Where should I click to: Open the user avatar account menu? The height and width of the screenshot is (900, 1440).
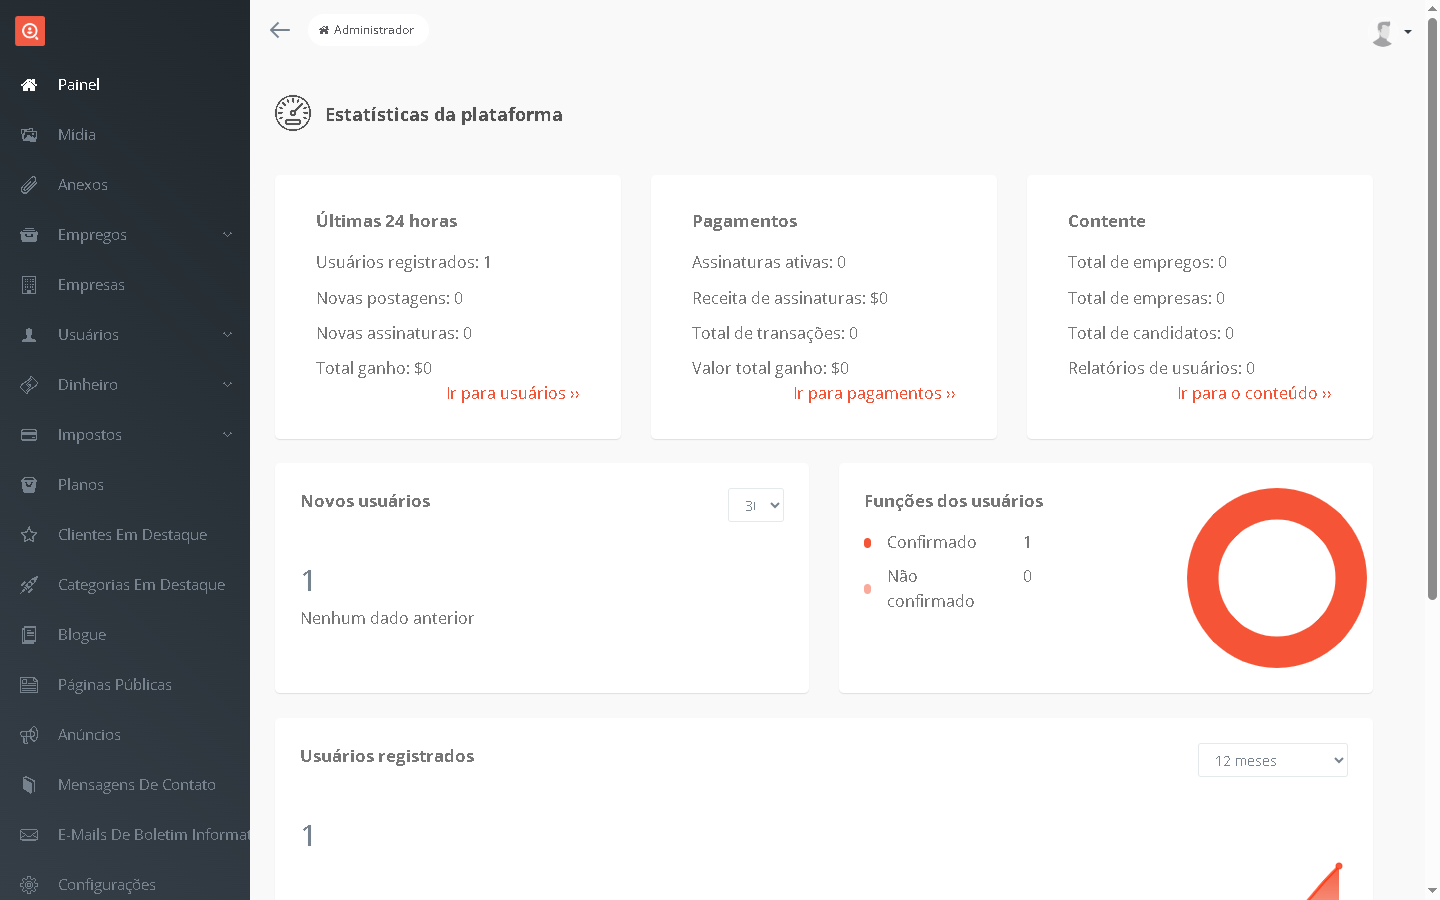click(1391, 33)
